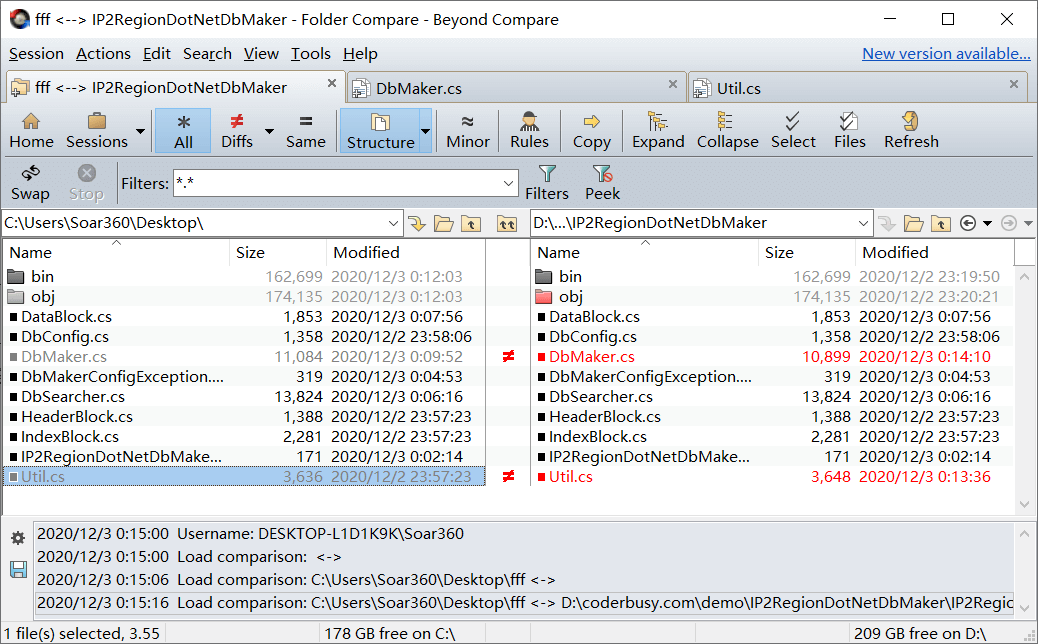This screenshot has height=644, width=1038.
Task: Swap the left and right sides
Action: click(30, 182)
